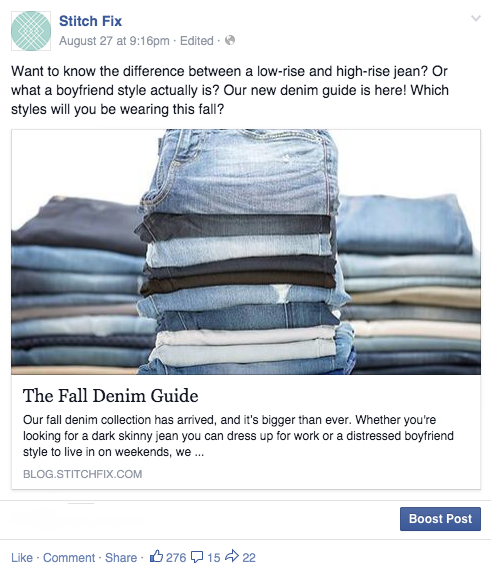
Task: Select the Comment link below the post
Action: [69, 557]
